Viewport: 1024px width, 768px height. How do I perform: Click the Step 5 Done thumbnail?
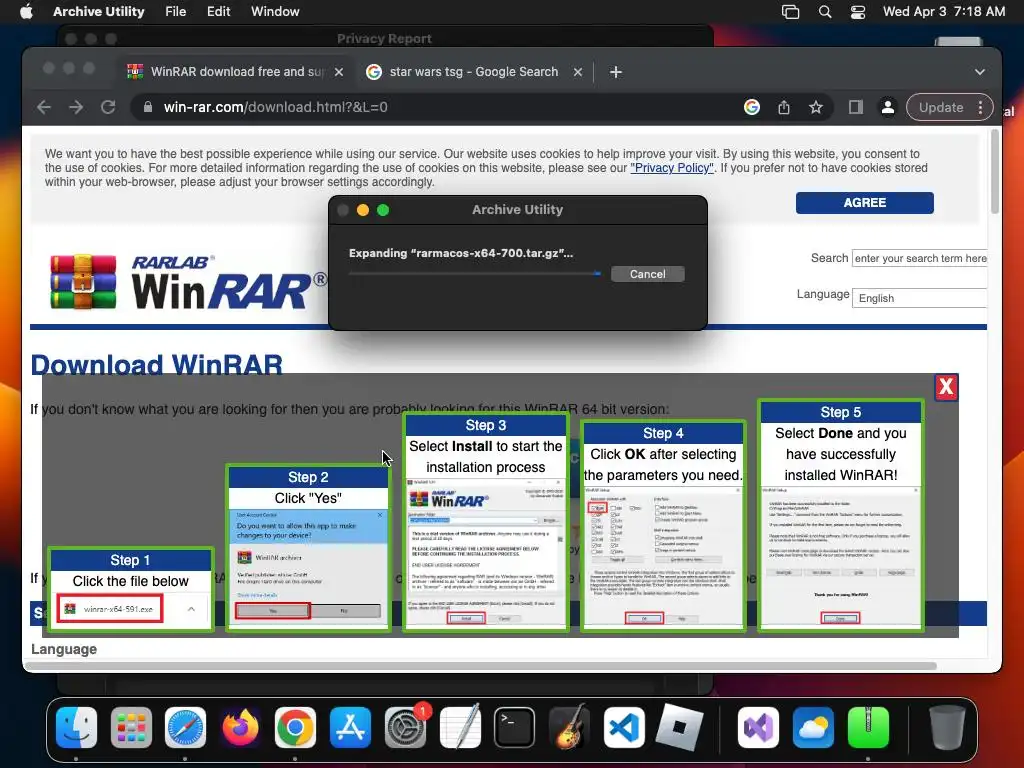tap(840, 515)
